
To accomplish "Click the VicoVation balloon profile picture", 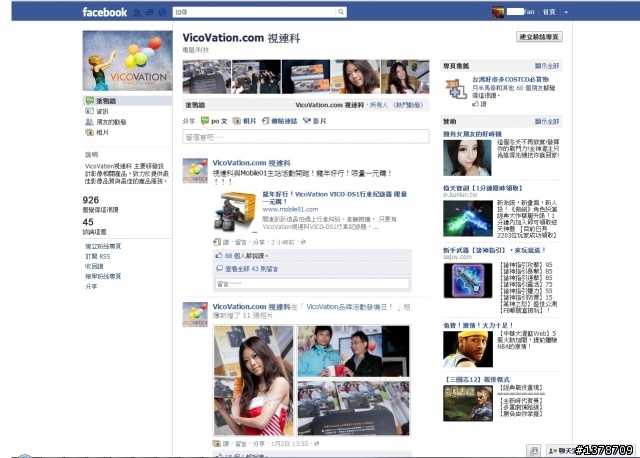I will click(x=127, y=60).
